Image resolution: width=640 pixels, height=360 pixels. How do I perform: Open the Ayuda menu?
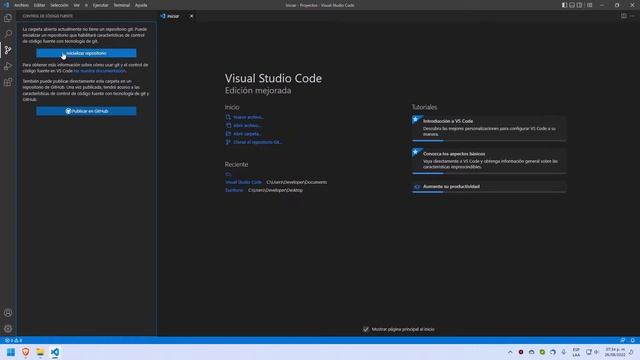[x=141, y=5]
